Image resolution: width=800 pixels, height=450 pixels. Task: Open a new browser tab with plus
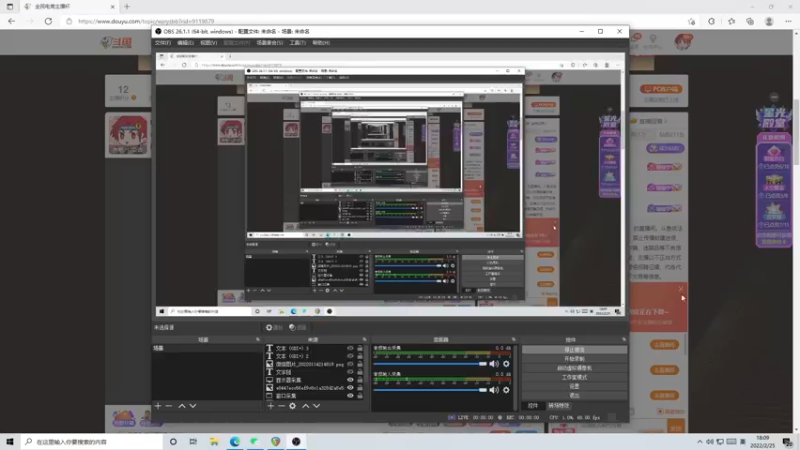point(127,7)
